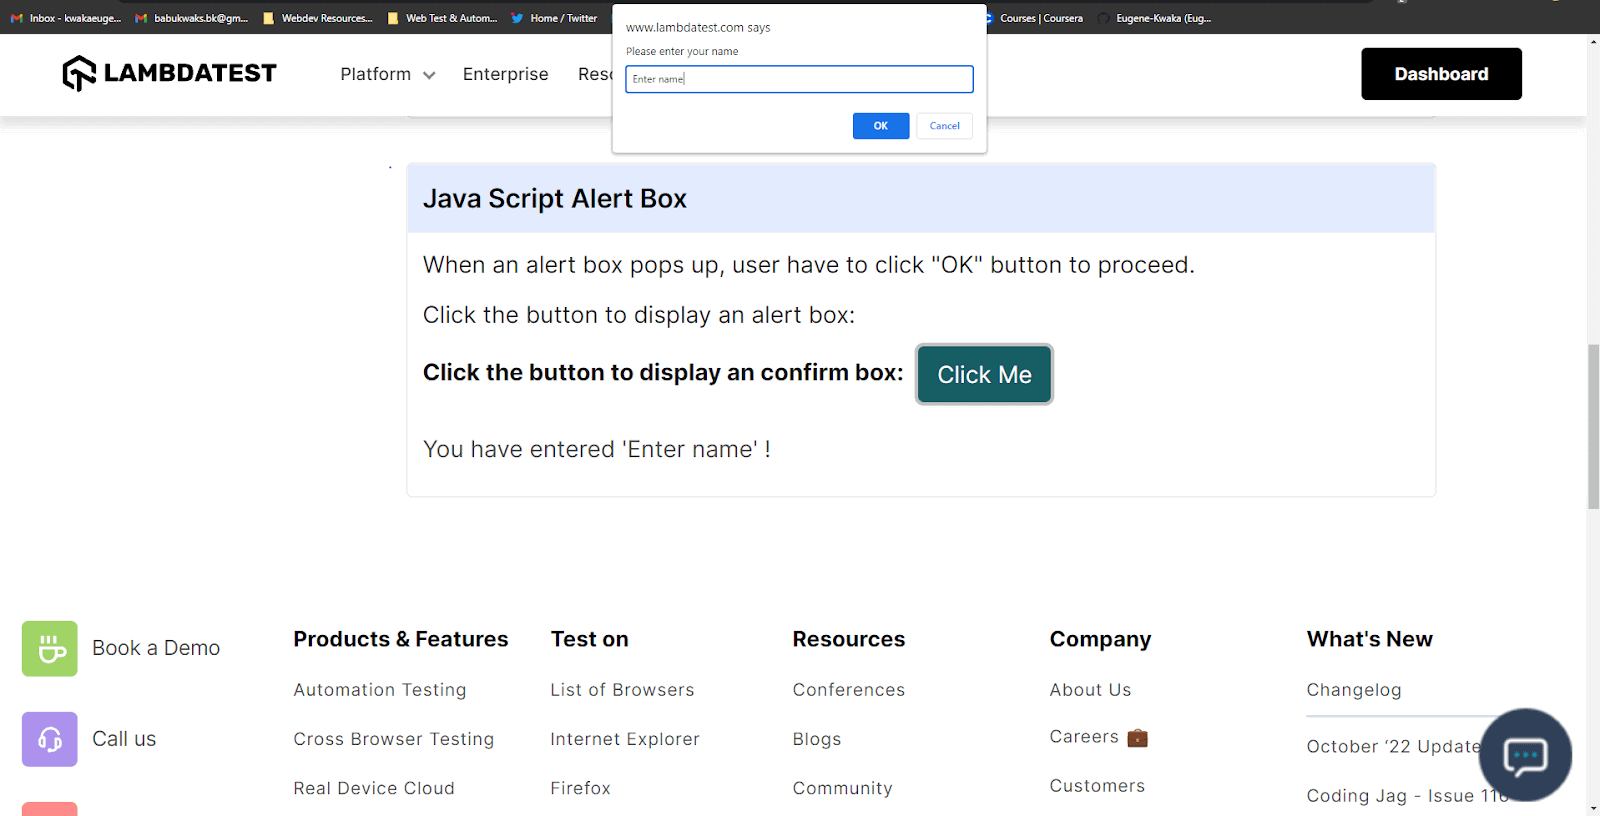Click the page vertical scrollbar thumb
The width and height of the screenshot is (1600, 816).
[1593, 426]
